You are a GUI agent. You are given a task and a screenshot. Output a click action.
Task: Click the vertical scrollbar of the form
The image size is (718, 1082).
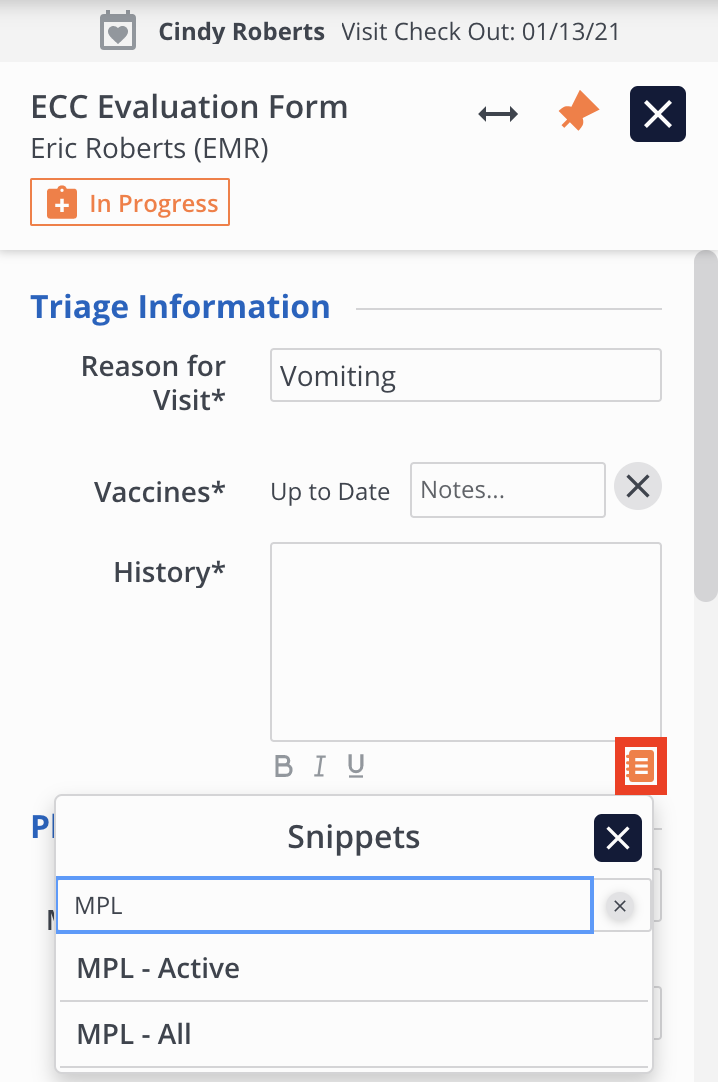coord(706,430)
